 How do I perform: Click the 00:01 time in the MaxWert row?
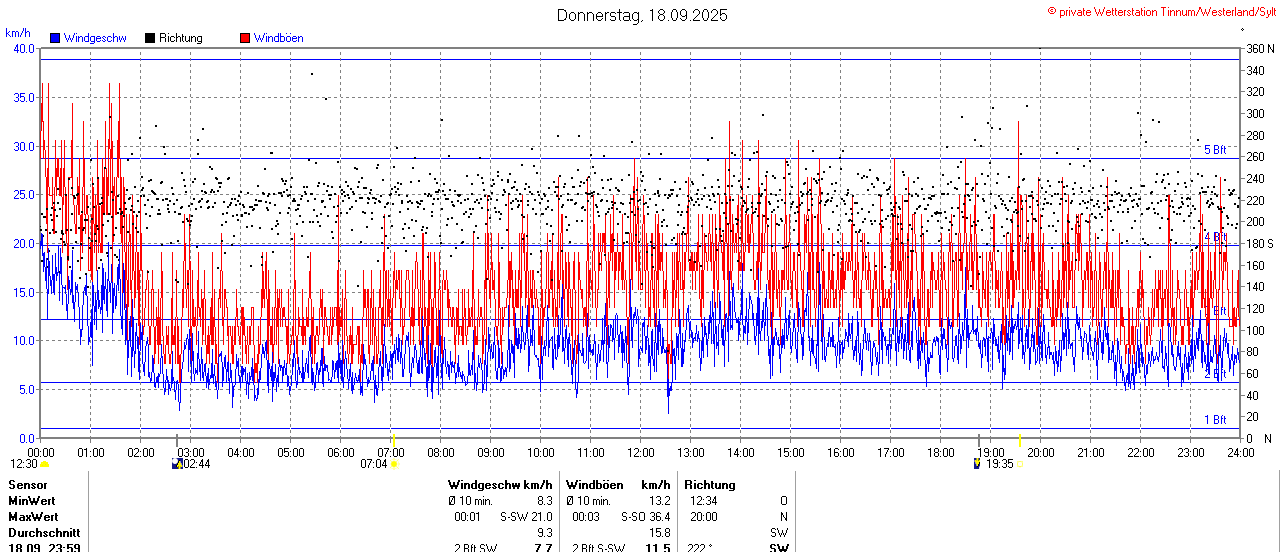tap(468, 517)
